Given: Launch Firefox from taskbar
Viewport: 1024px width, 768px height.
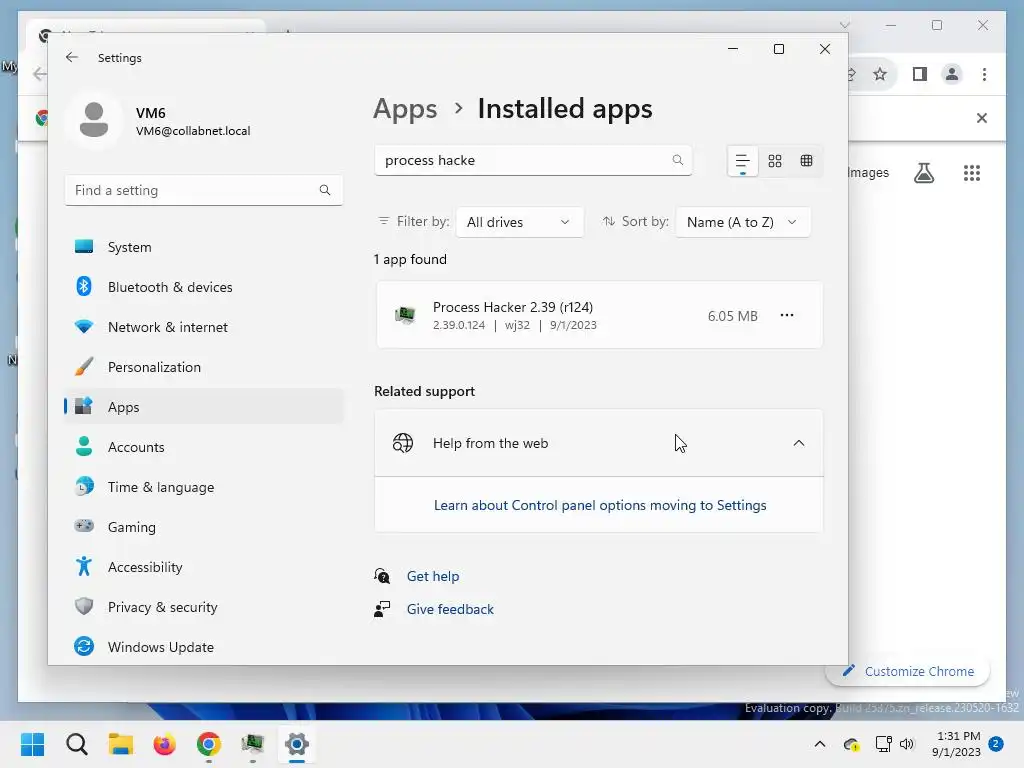Looking at the screenshot, I should 165,744.
